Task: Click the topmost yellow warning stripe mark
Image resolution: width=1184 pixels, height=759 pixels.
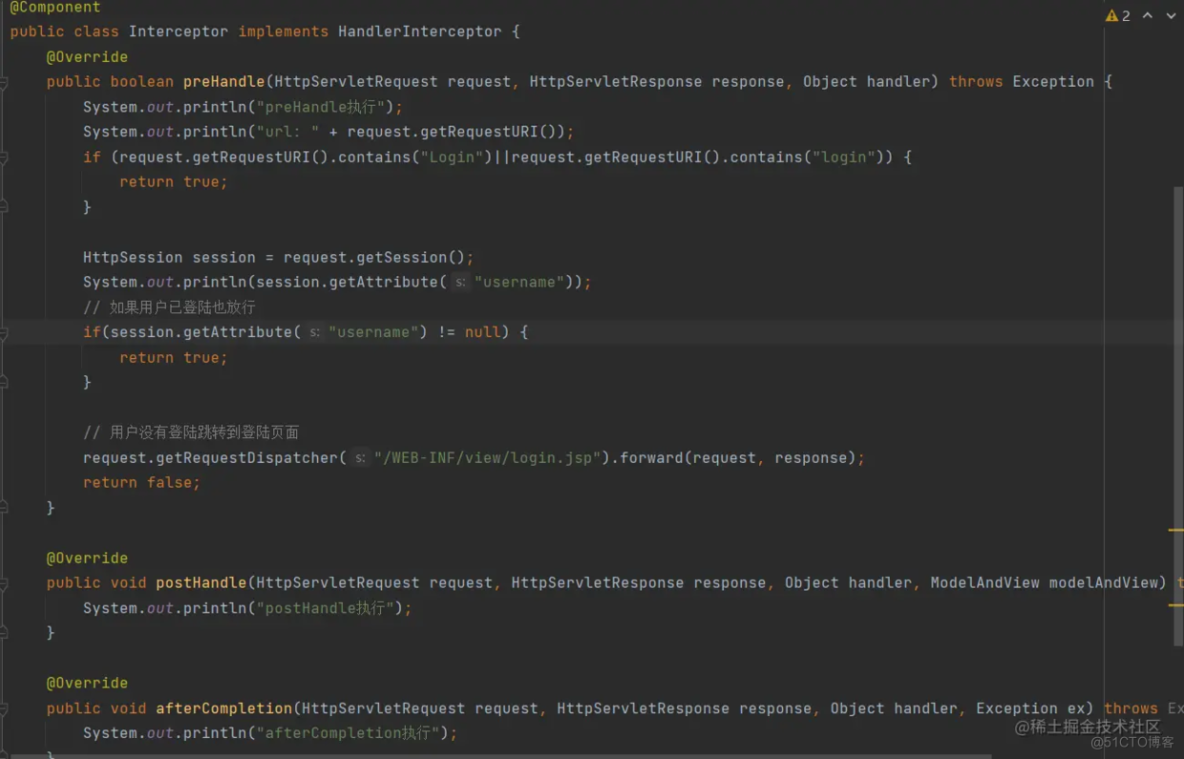Action: [x=1176, y=529]
